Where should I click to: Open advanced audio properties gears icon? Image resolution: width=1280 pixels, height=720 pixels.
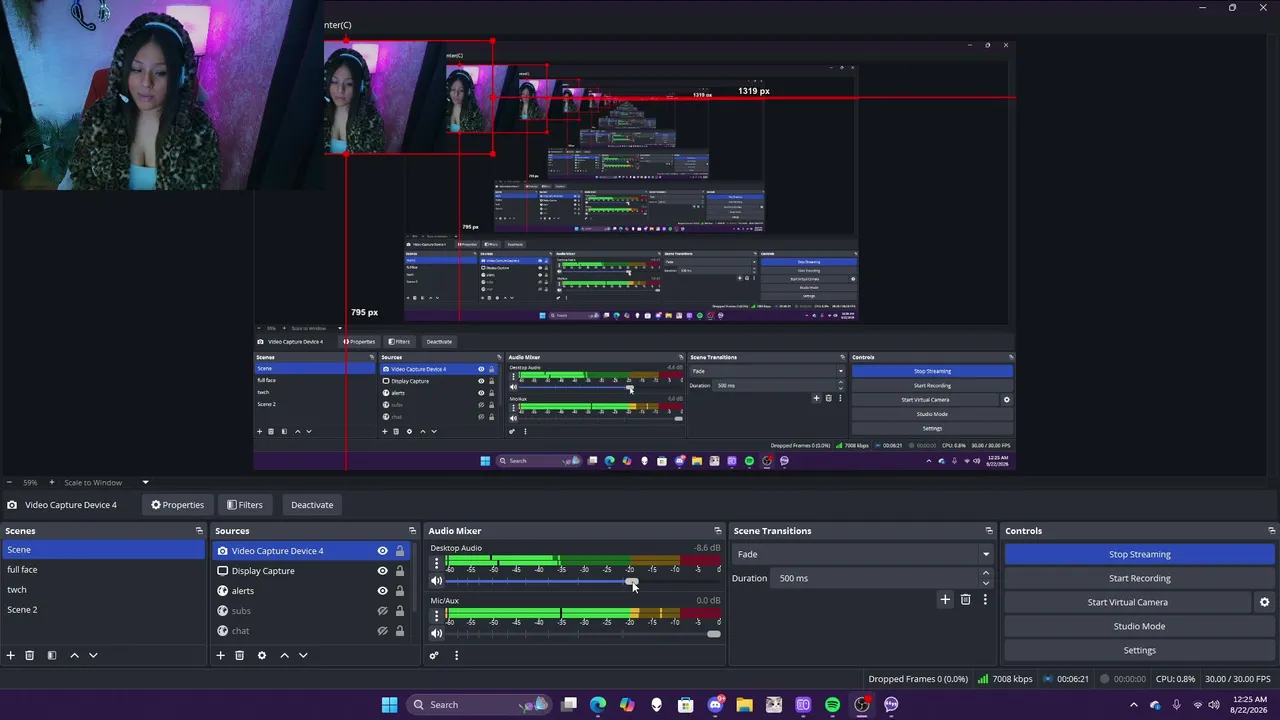pos(434,656)
